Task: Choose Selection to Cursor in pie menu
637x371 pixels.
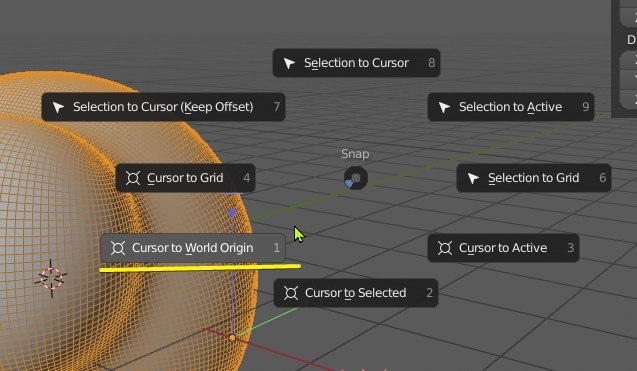Action: (x=356, y=63)
